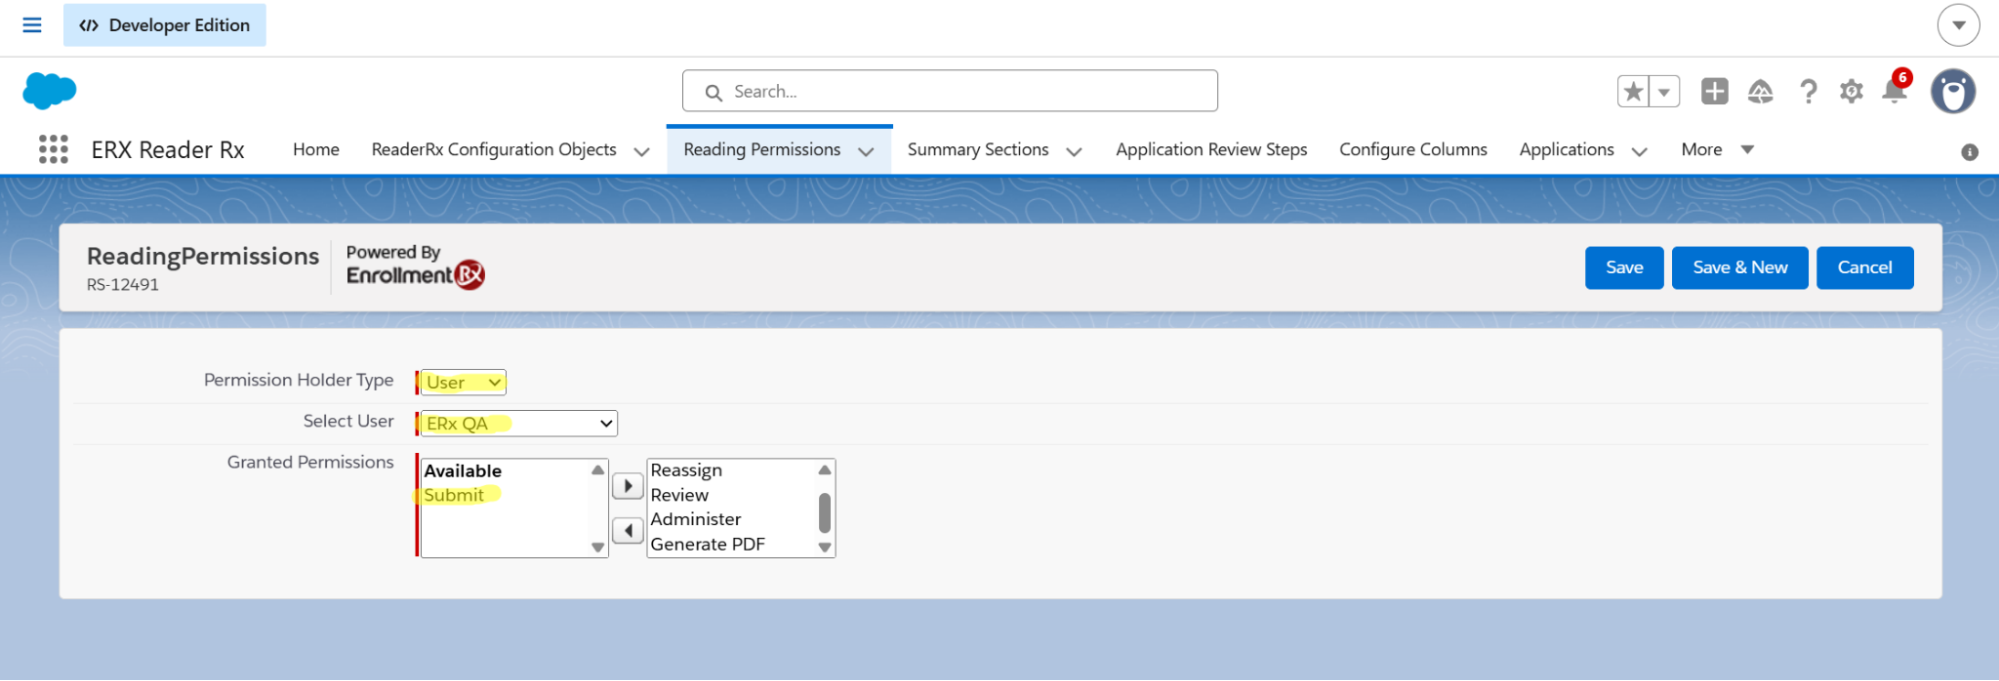Open the Select User dropdown
Image resolution: width=1999 pixels, height=681 pixels.
tap(519, 423)
